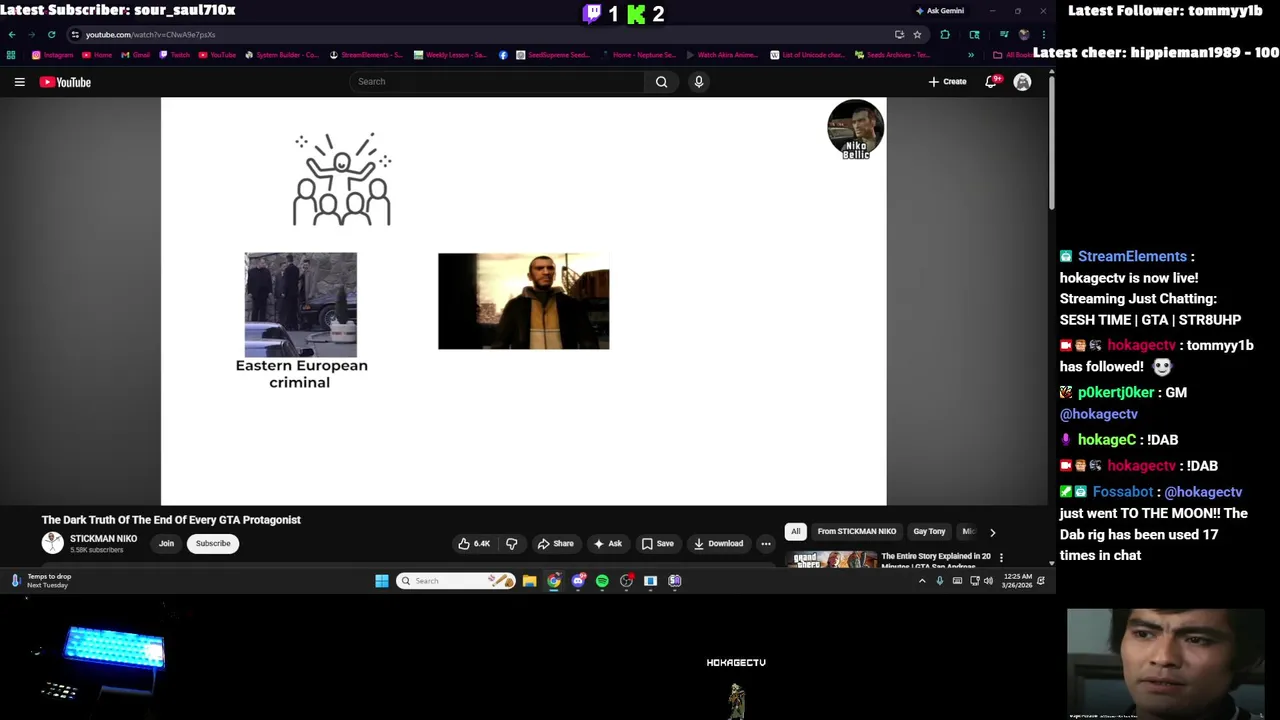1280x720 pixels.
Task: Expand hidden bookmarks with the chevron
Action: (x=970, y=55)
